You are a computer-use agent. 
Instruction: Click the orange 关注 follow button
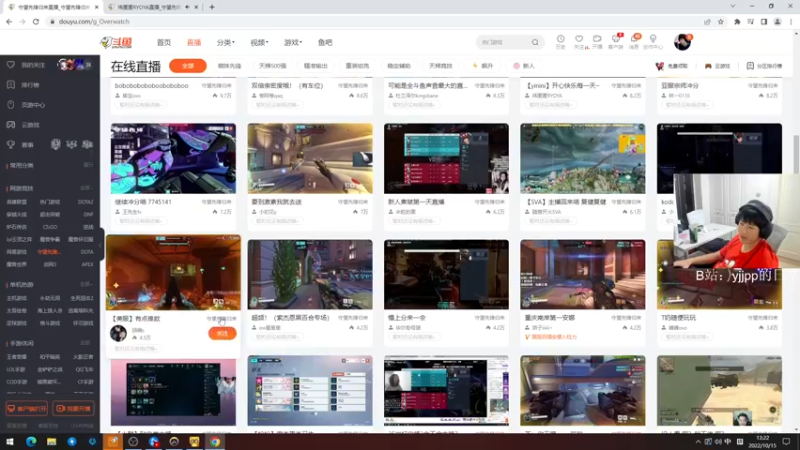click(222, 333)
